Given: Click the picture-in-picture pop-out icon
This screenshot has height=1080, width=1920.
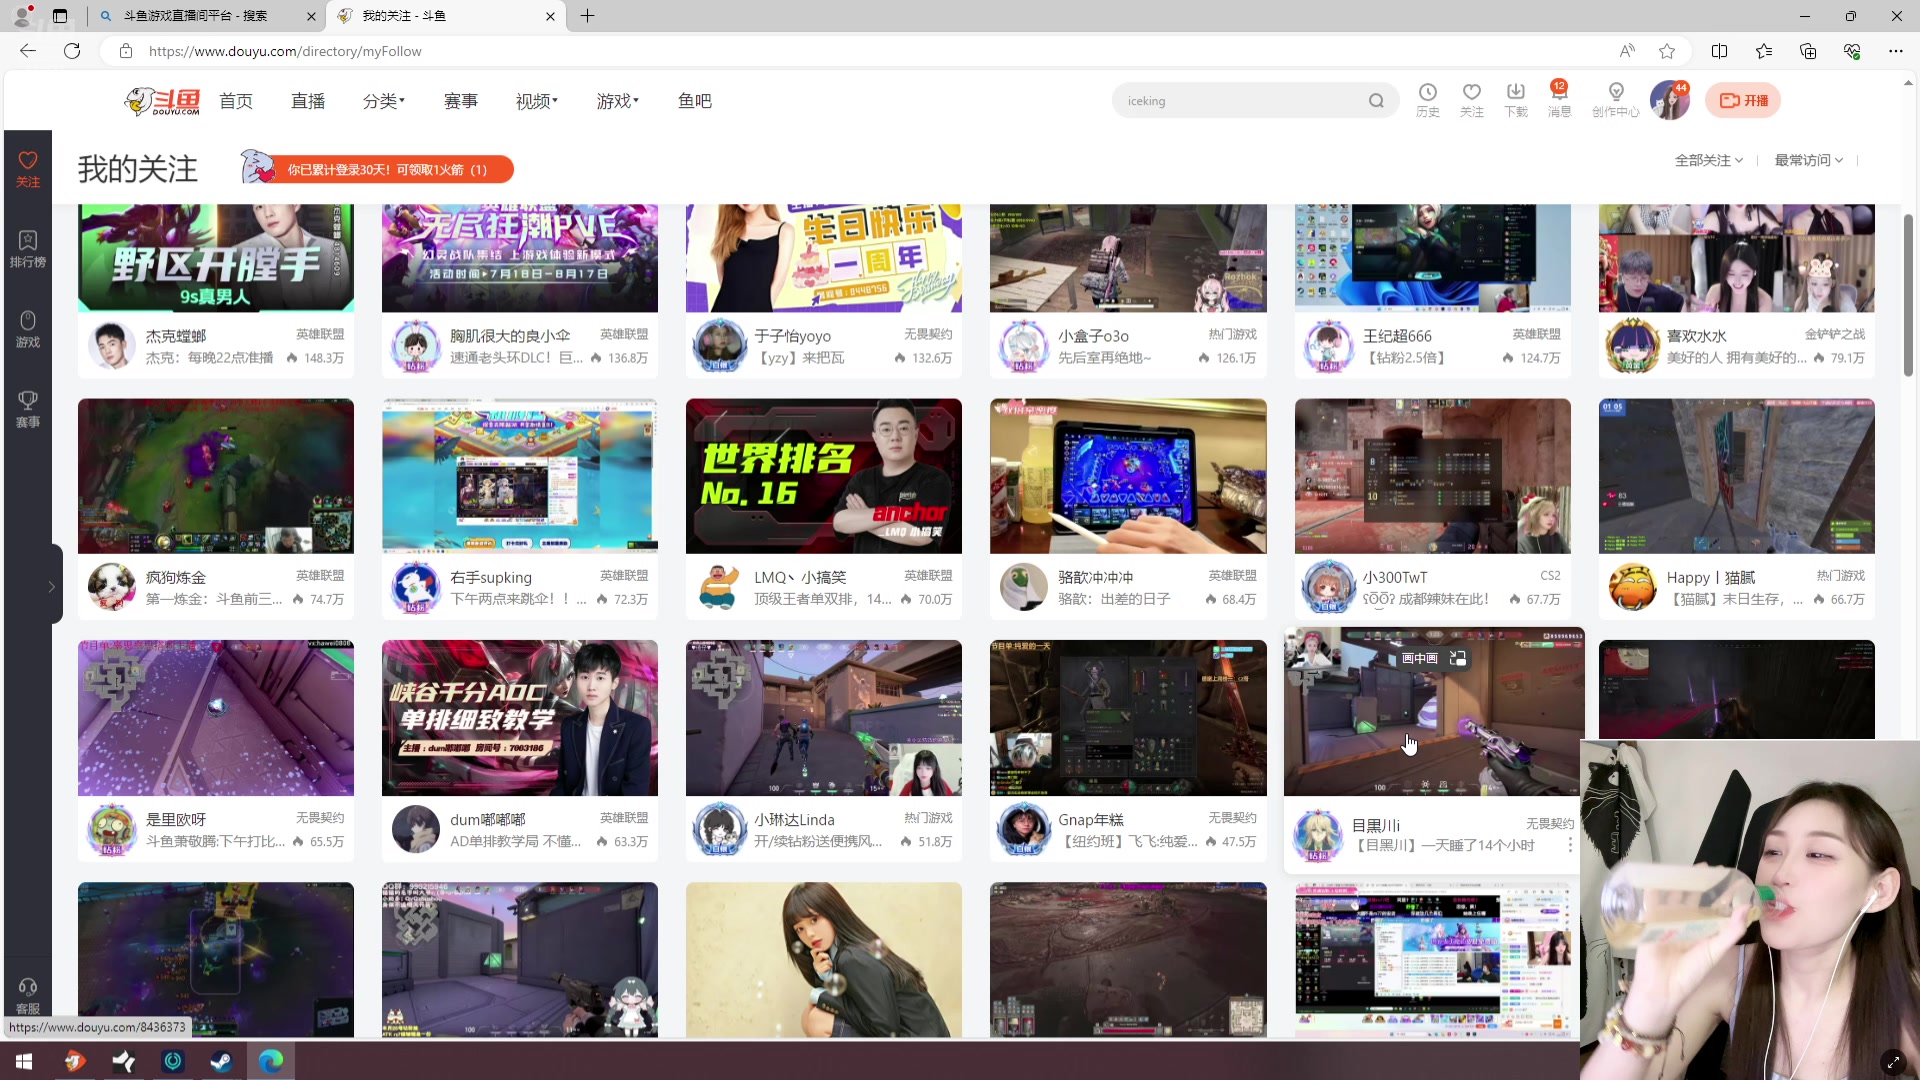Looking at the screenshot, I should (1458, 658).
